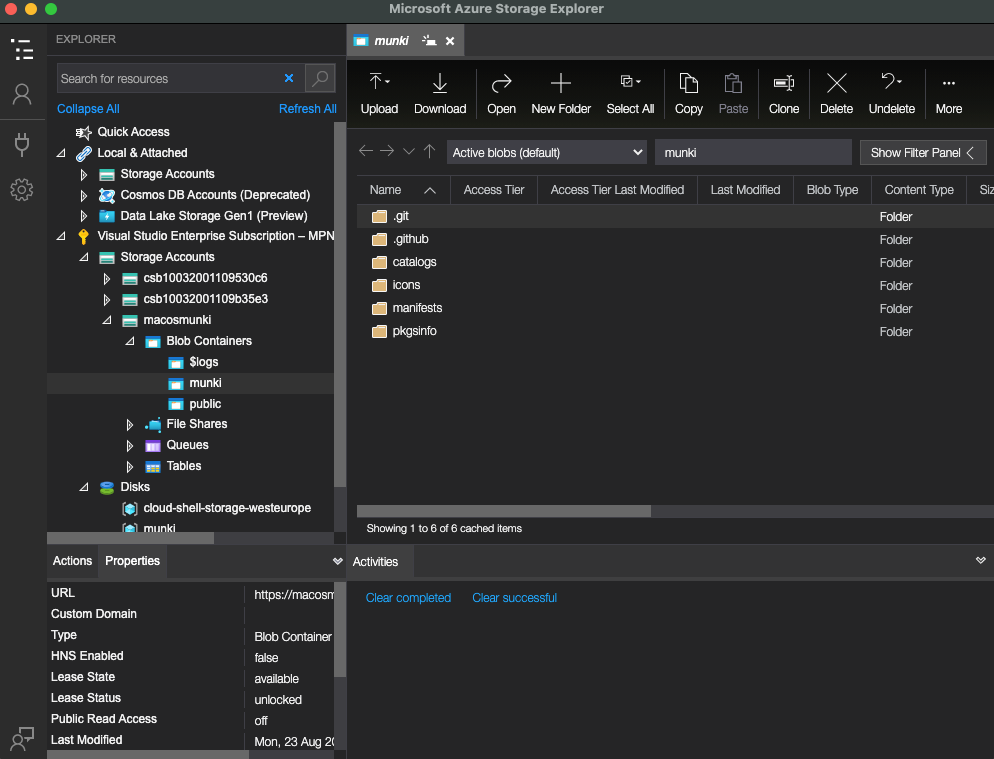Open the Active blobs (default) dropdown
The width and height of the screenshot is (994, 759).
tap(547, 153)
